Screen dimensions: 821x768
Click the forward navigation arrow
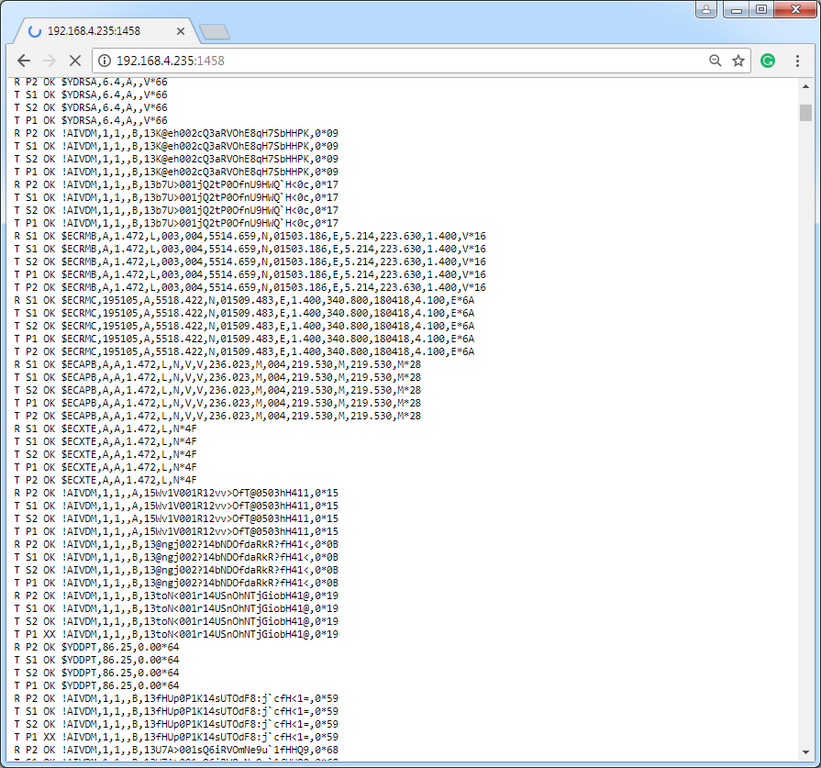tap(49, 61)
